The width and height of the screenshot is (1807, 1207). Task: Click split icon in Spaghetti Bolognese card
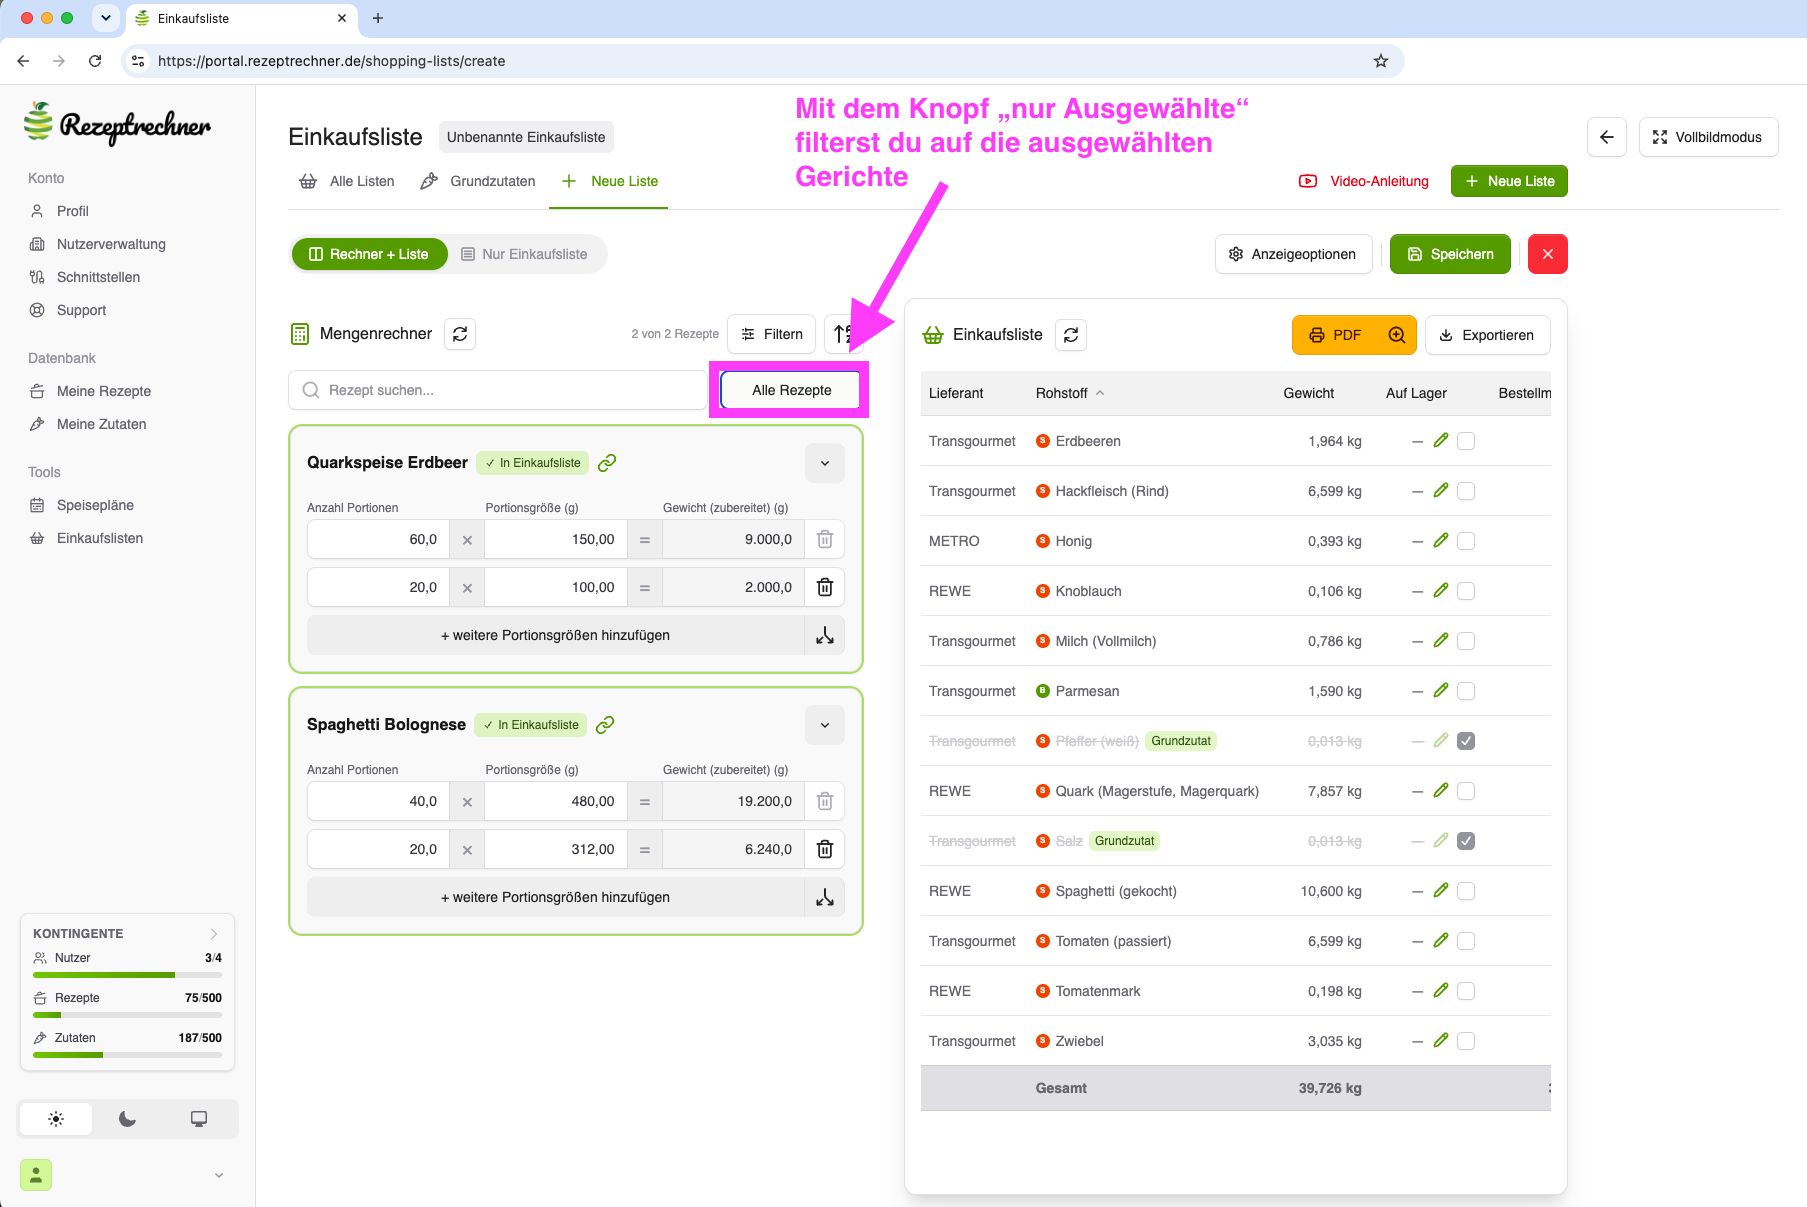click(825, 897)
